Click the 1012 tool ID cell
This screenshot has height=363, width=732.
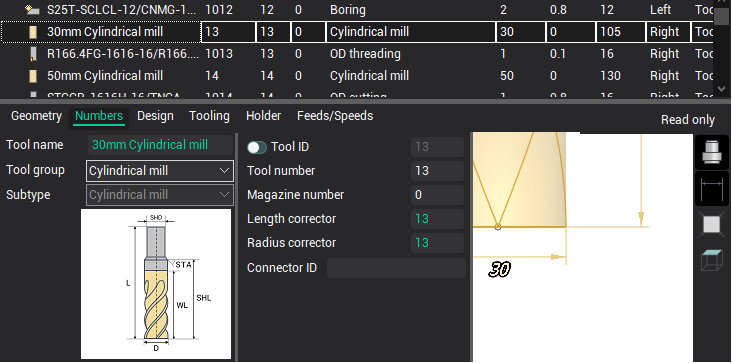pos(219,10)
